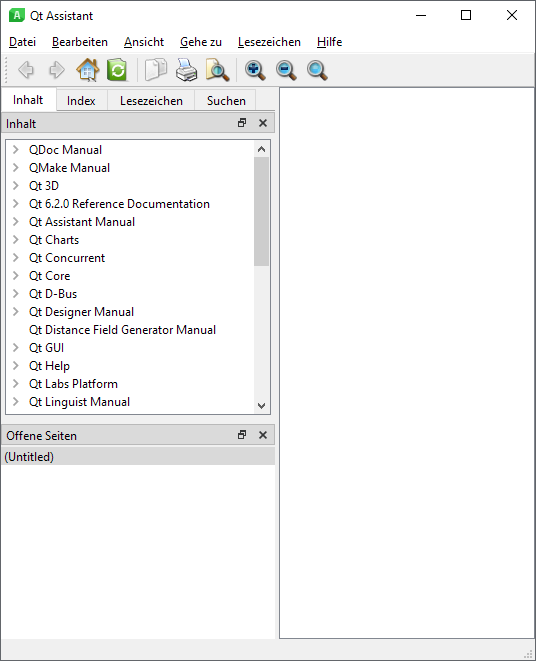
Task: Click the zoom in magnifier icon
Action: (255, 70)
